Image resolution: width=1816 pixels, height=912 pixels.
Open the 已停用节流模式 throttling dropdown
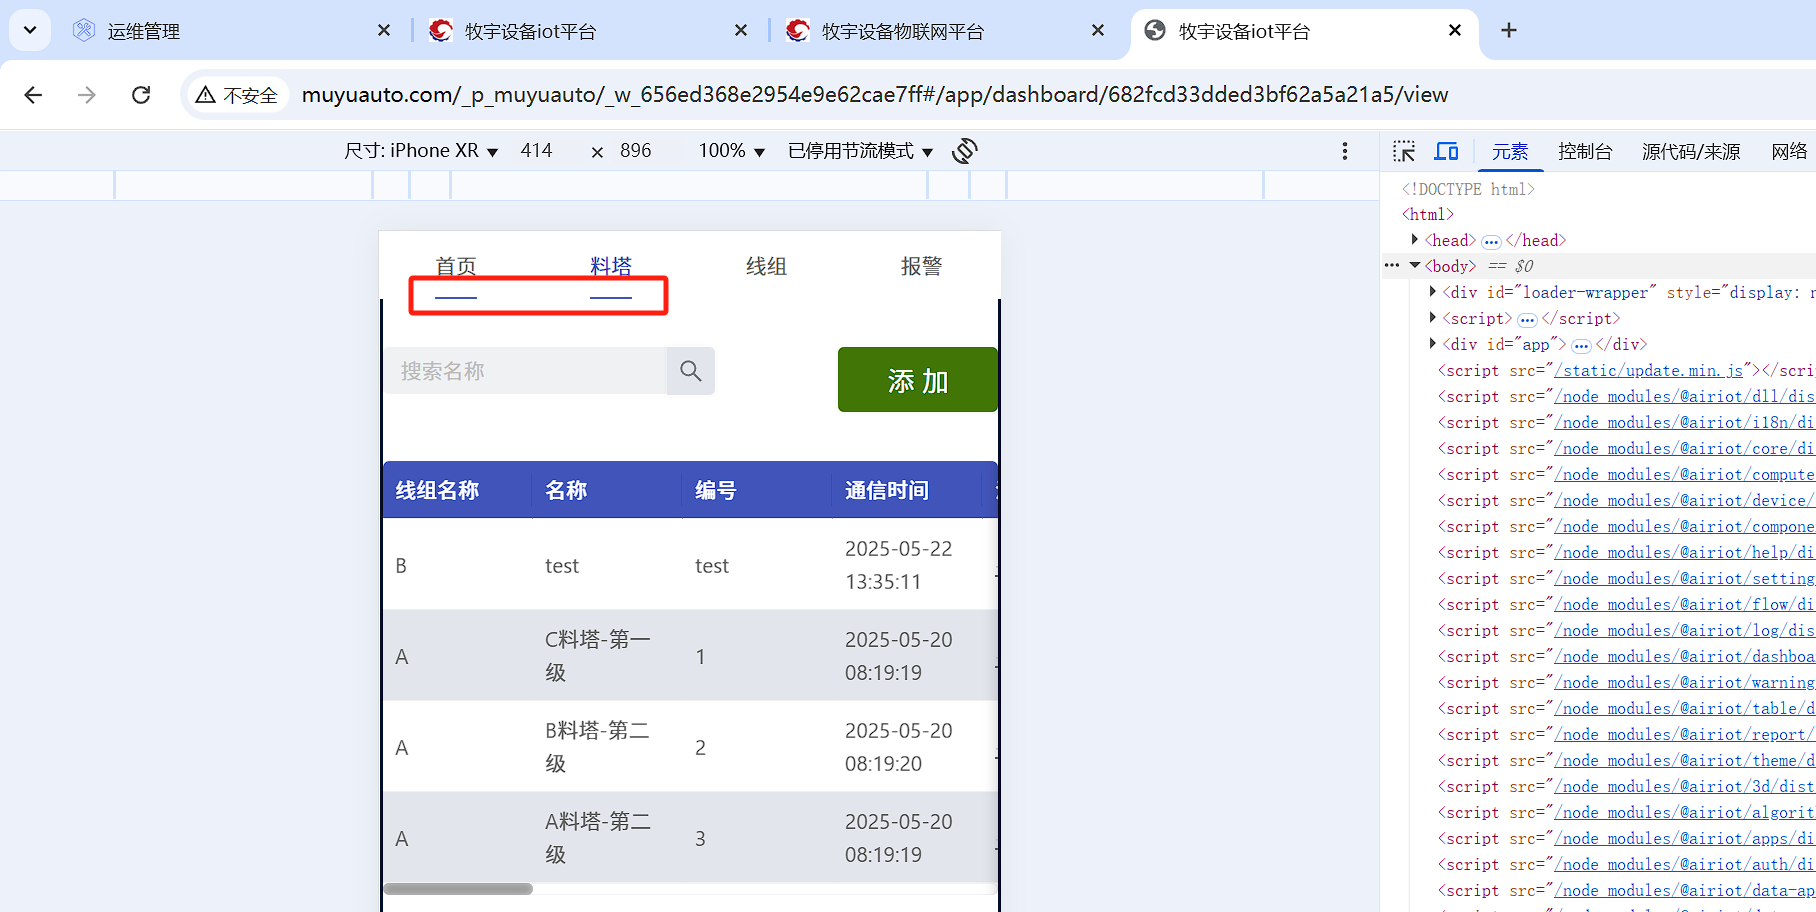click(860, 151)
